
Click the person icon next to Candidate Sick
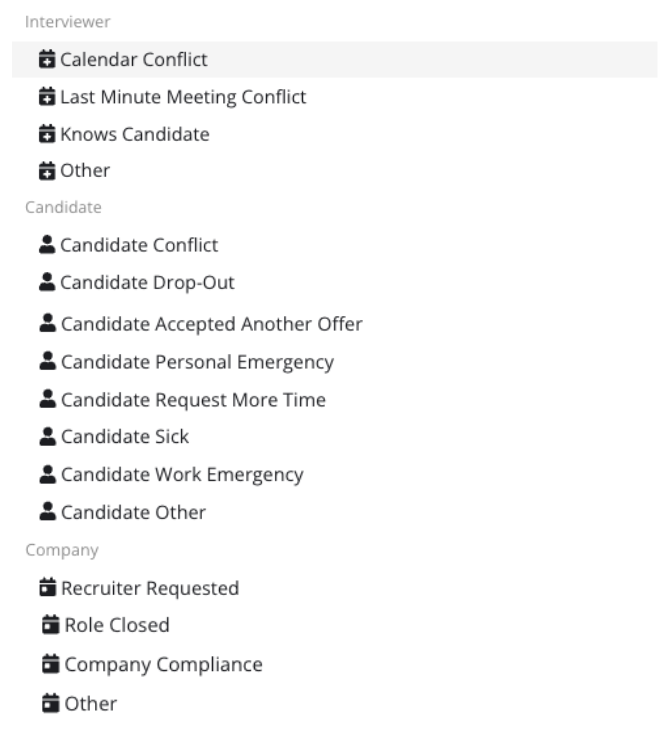47,436
